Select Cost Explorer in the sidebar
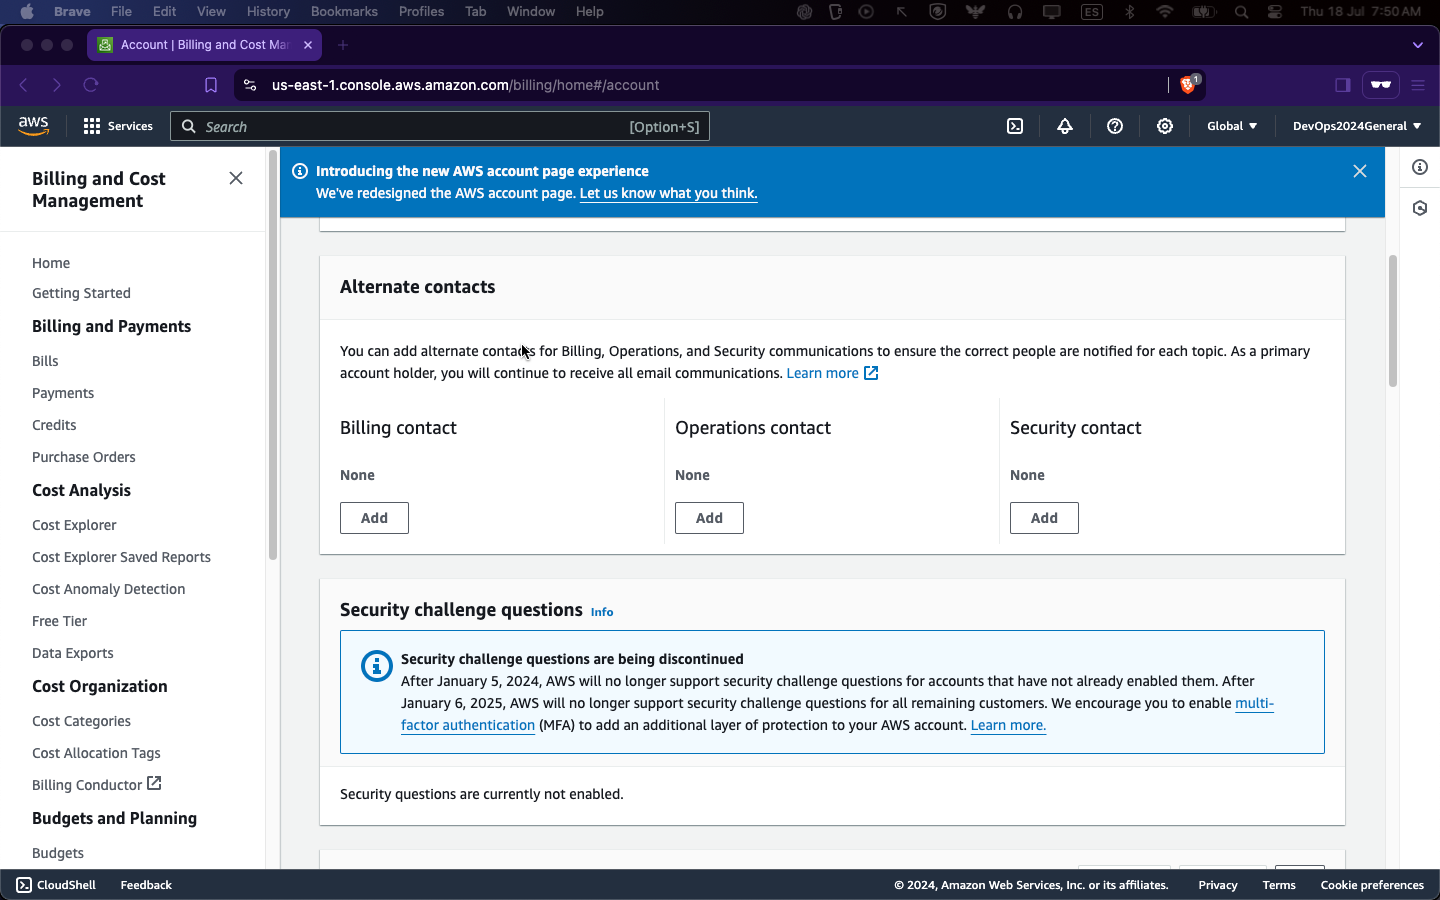This screenshot has height=900, width=1440. 74,525
